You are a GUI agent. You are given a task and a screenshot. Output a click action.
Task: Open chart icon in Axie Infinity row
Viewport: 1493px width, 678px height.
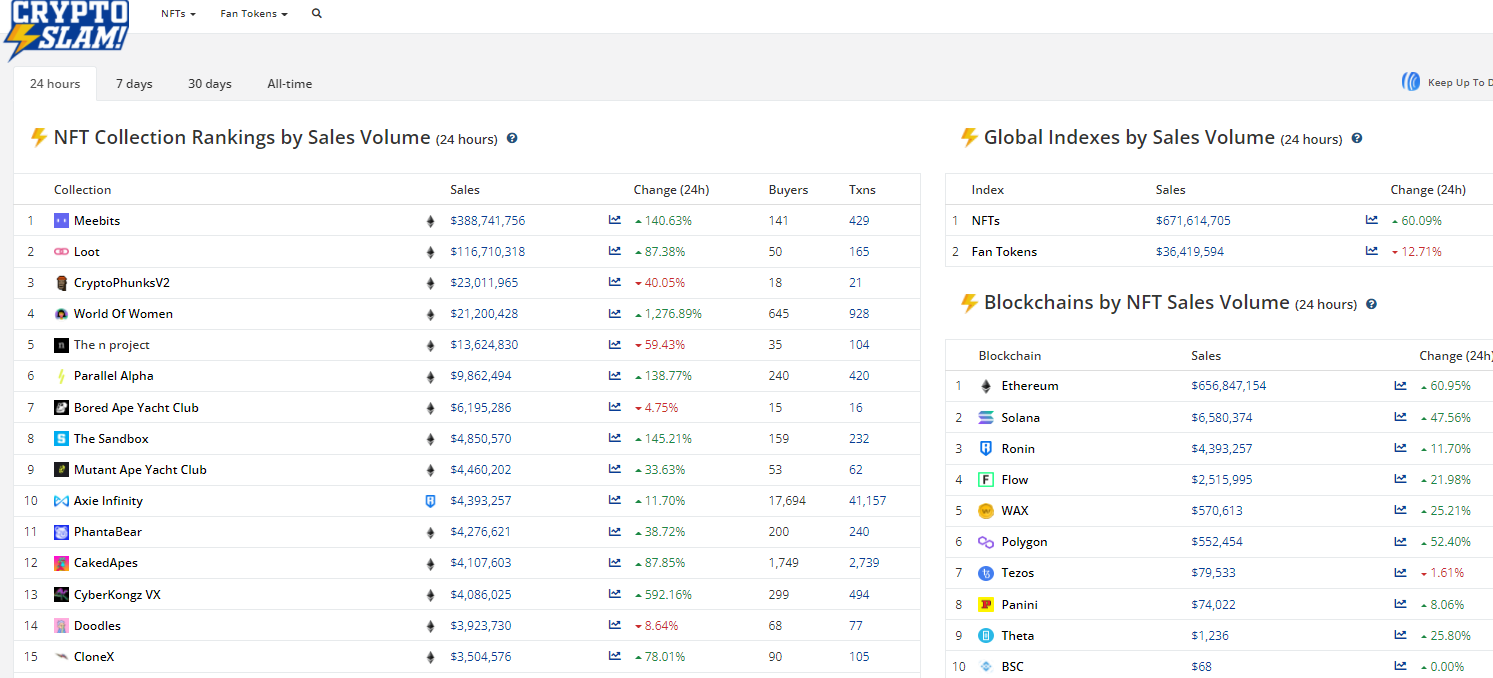click(615, 500)
